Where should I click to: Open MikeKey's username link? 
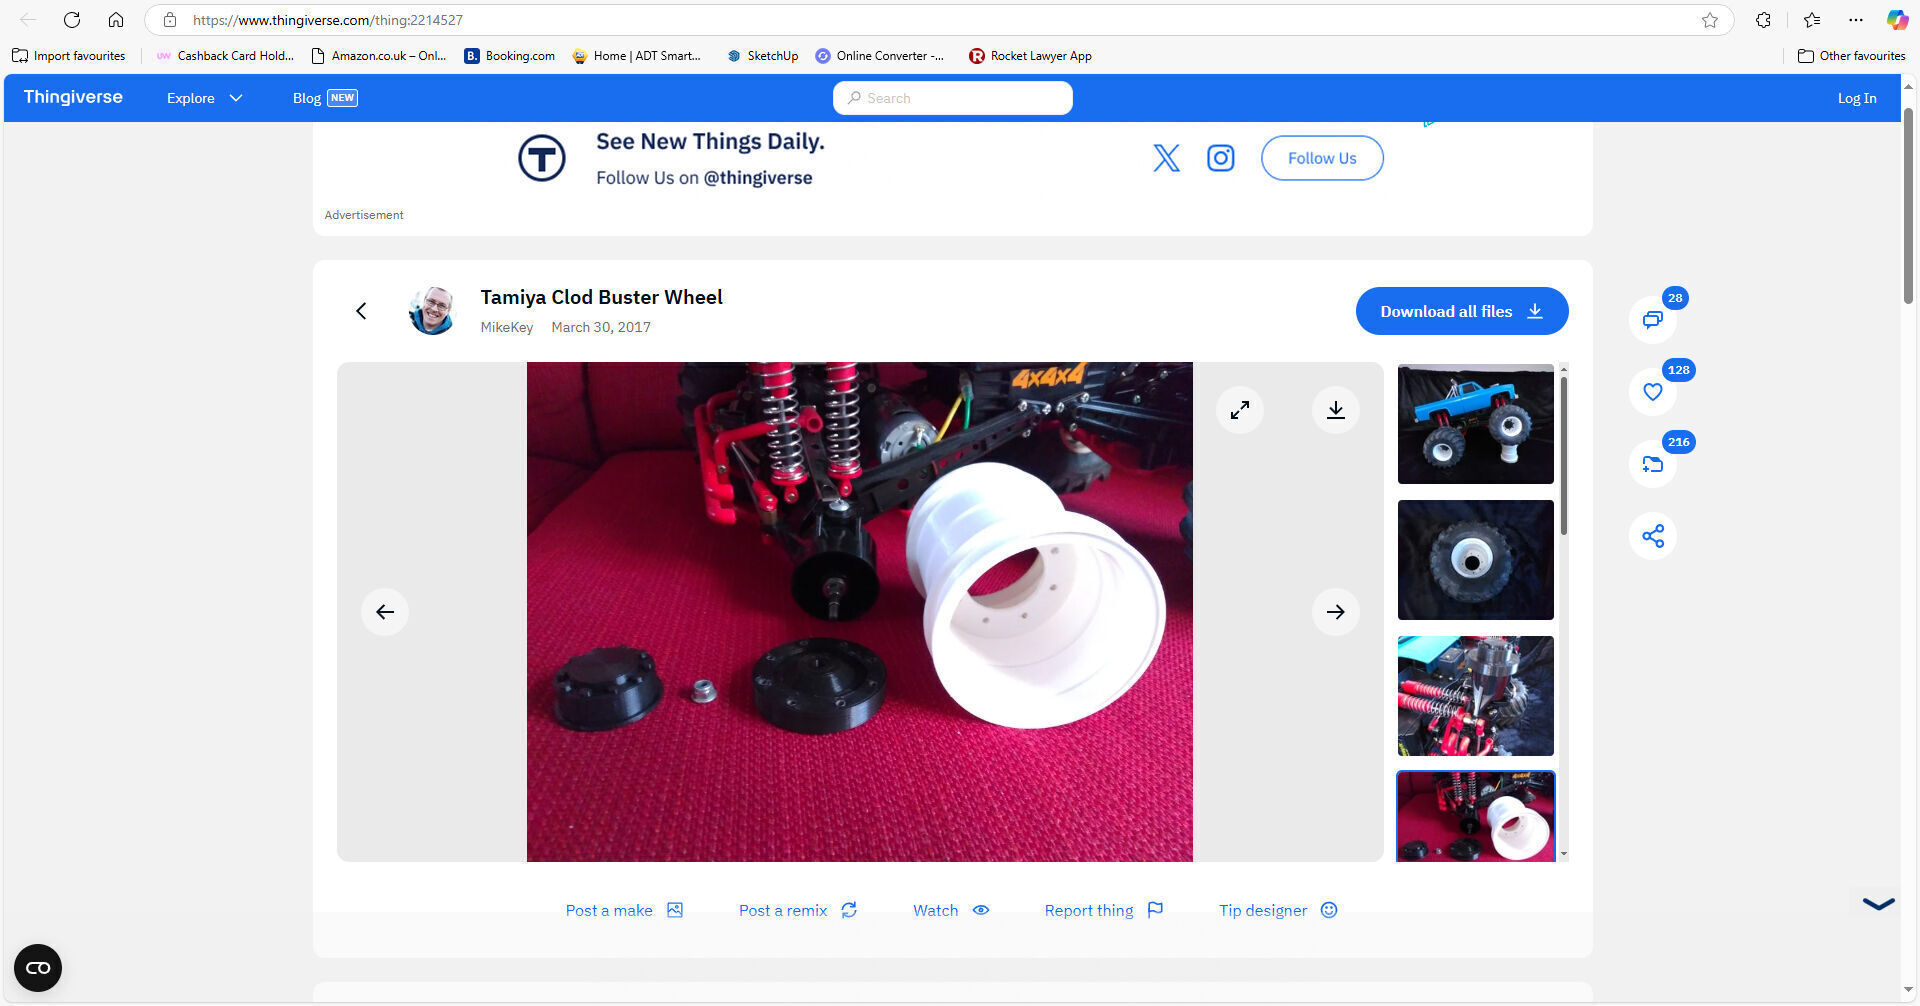pyautogui.click(x=506, y=327)
